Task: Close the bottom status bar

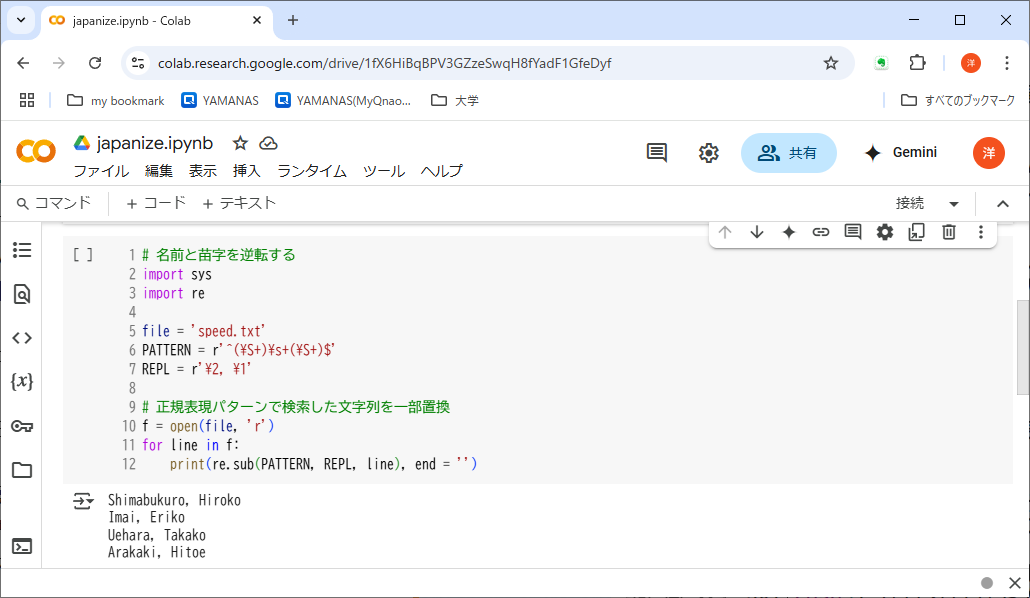Action: [1015, 583]
